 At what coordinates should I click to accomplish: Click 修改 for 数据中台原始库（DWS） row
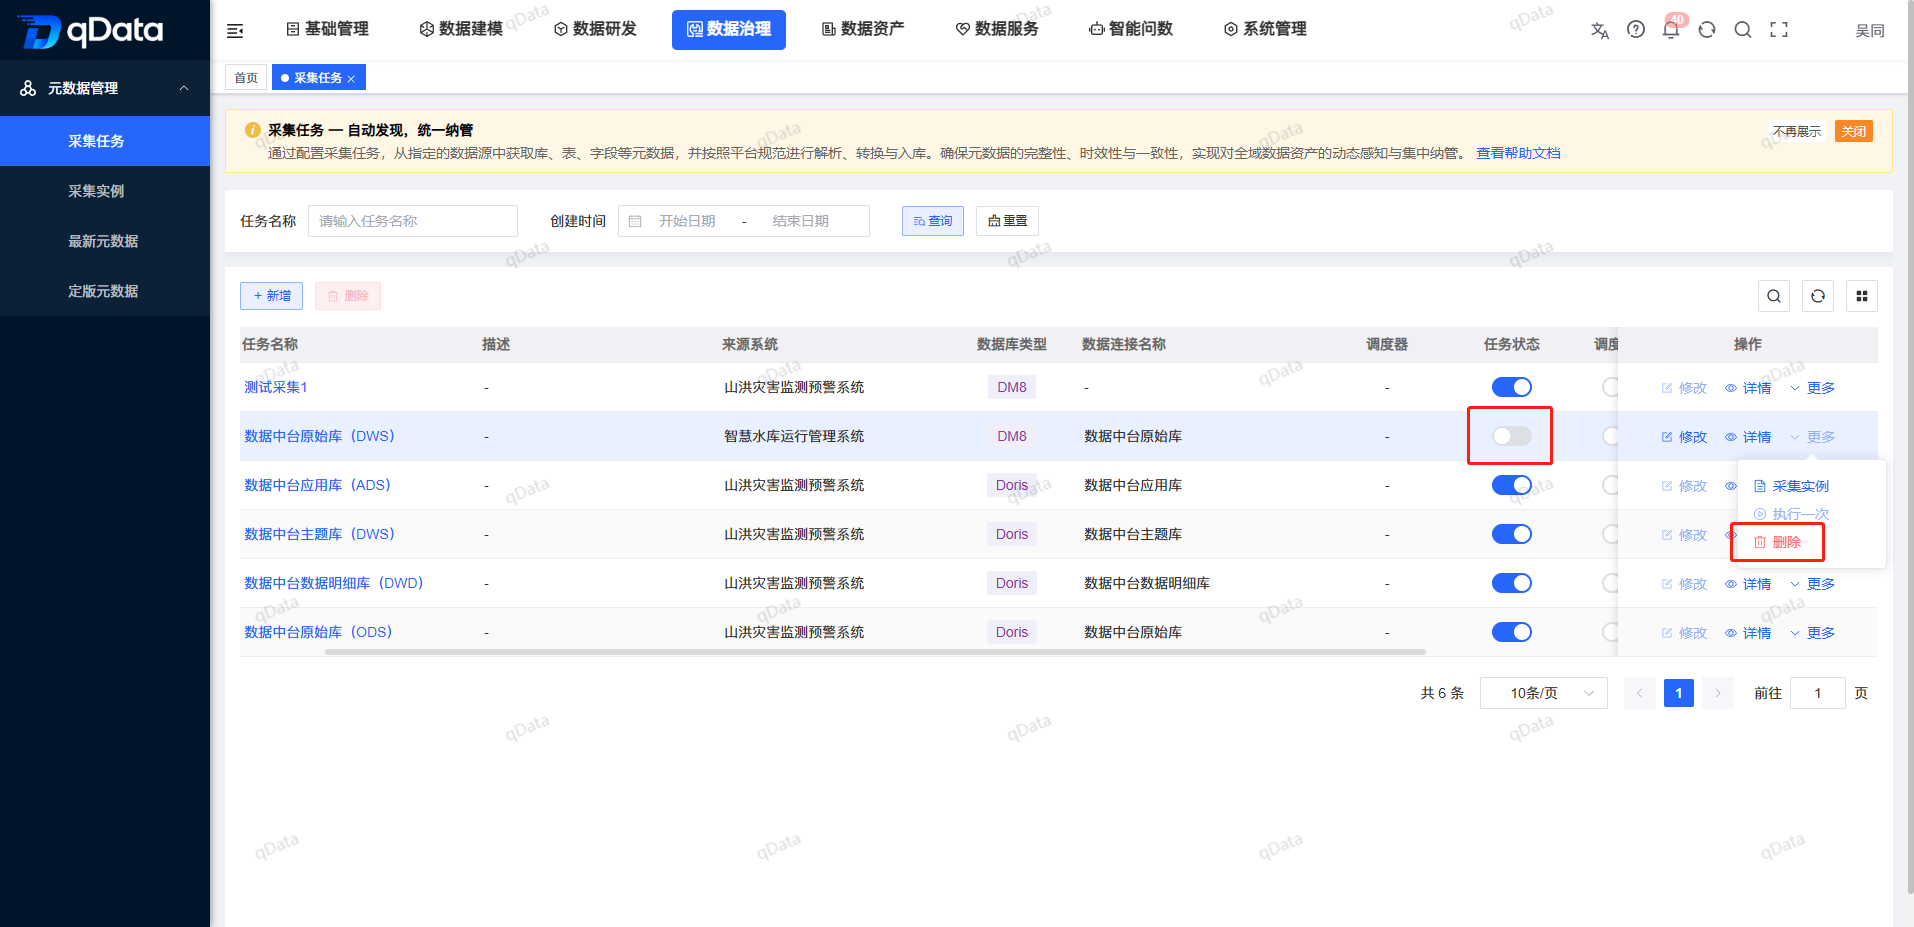(x=1684, y=437)
